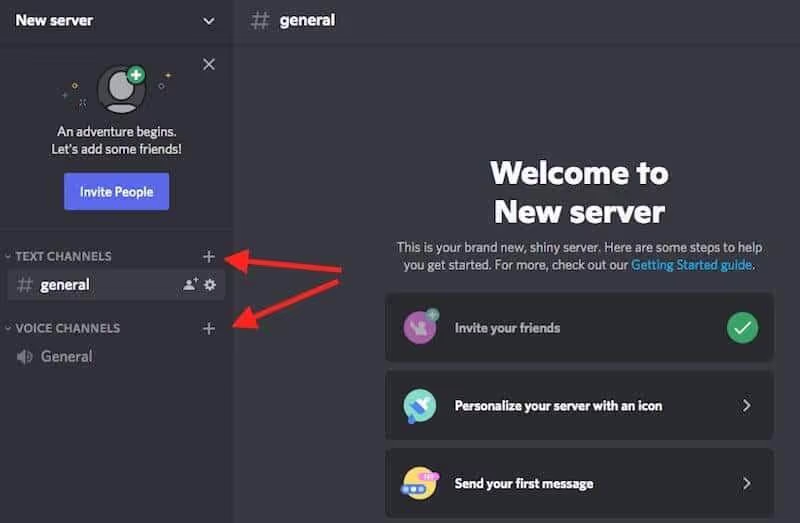Screen dimensions: 800x523
Task: Click green checkmark on Invite your friends
Action: pyautogui.click(x=742, y=328)
